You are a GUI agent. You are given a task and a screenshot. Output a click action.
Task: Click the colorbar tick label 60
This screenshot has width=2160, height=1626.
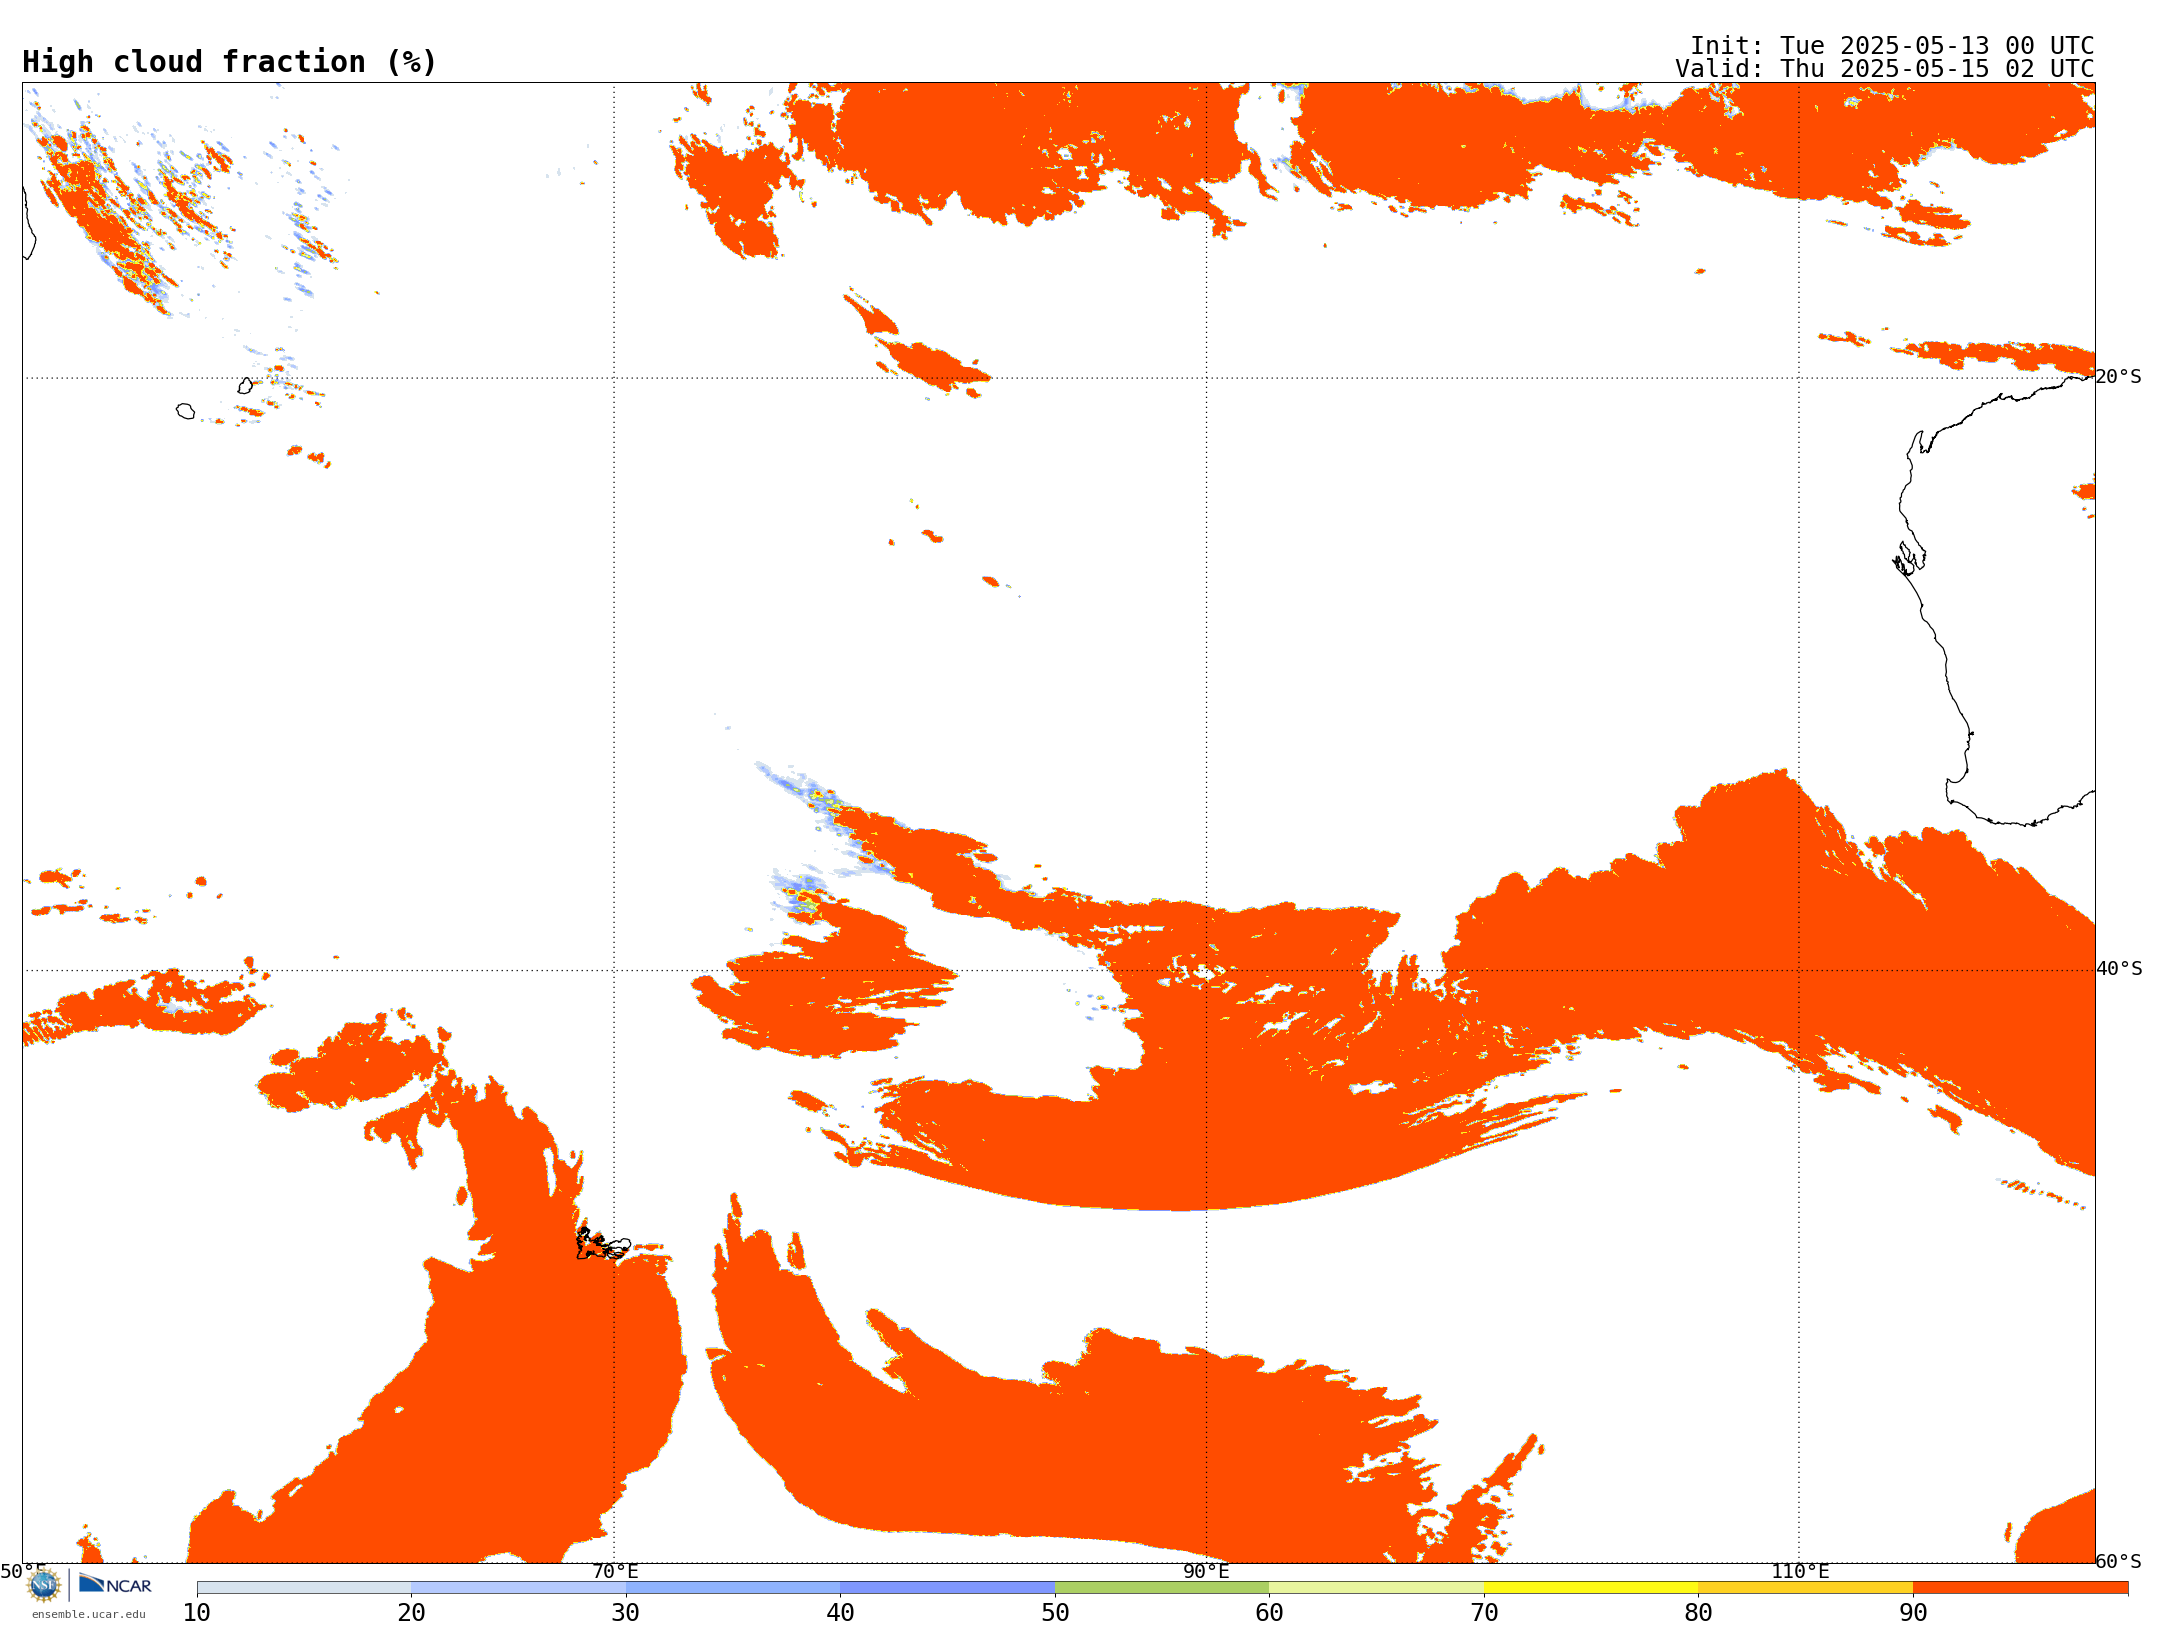coord(1269,1613)
